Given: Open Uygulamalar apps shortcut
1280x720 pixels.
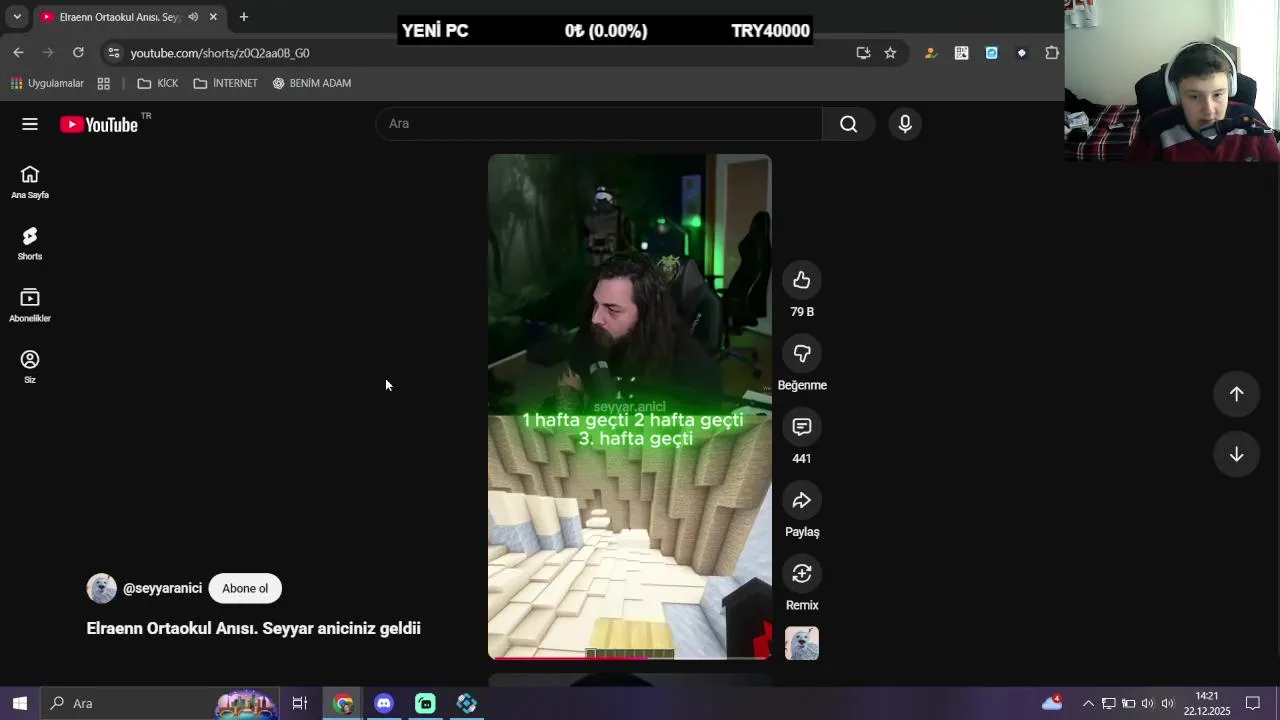Looking at the screenshot, I should [47, 83].
